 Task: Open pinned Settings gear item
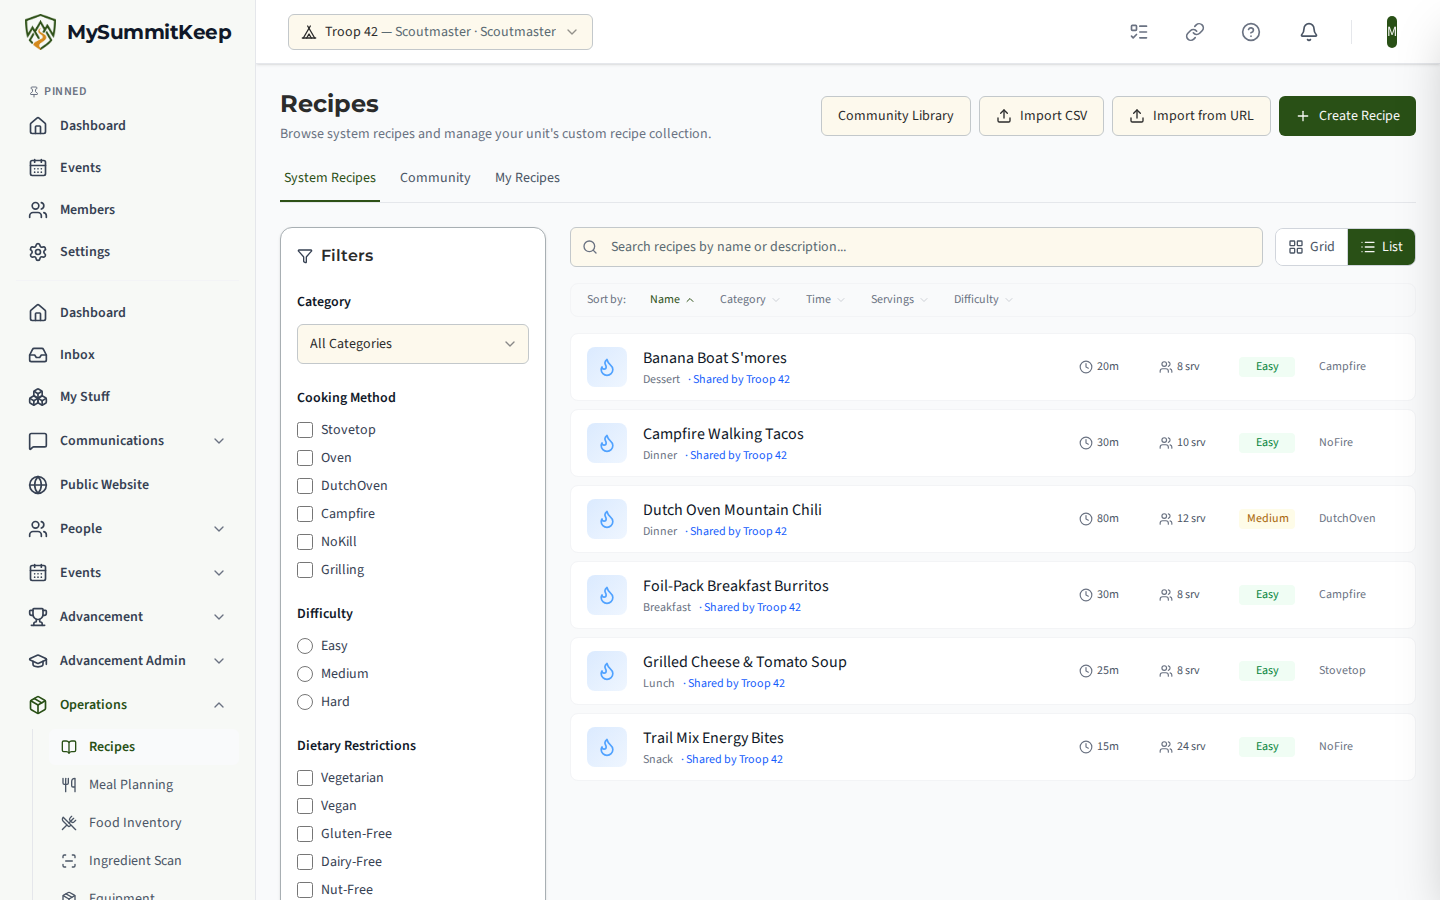pyautogui.click(x=127, y=252)
